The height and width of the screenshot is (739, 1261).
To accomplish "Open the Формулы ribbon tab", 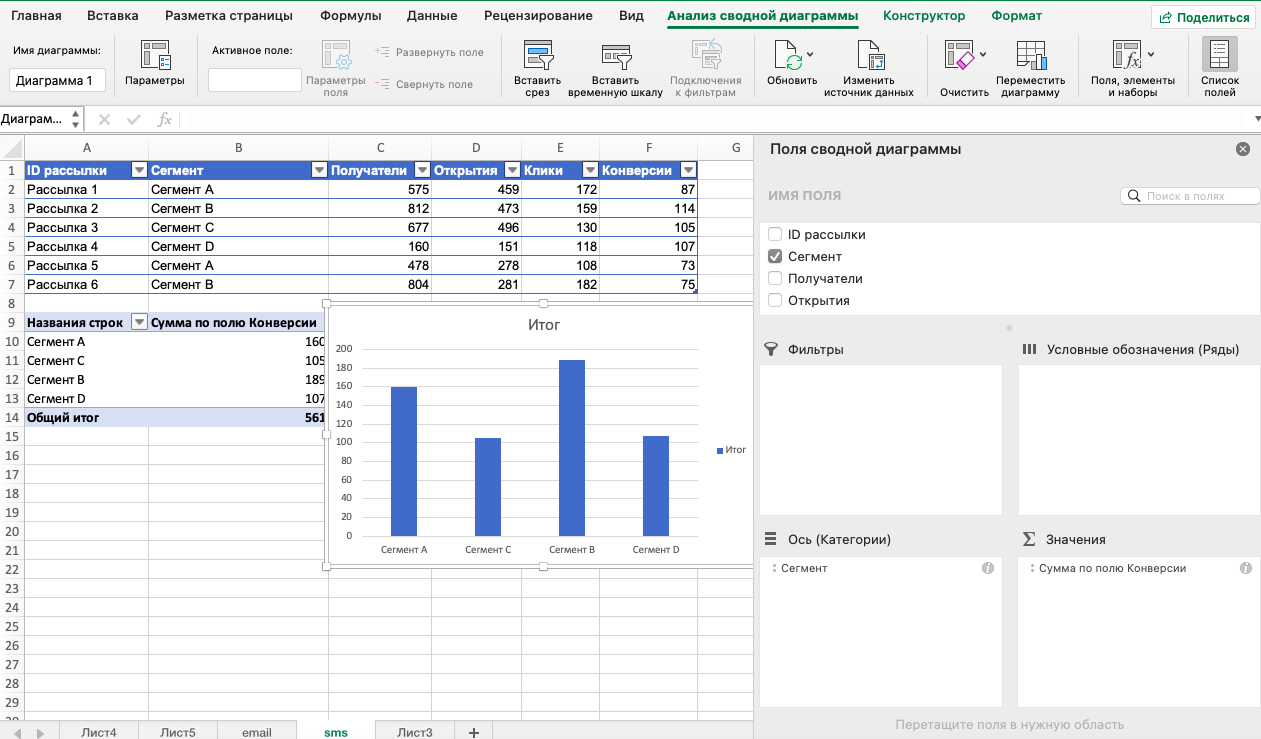I will [350, 16].
